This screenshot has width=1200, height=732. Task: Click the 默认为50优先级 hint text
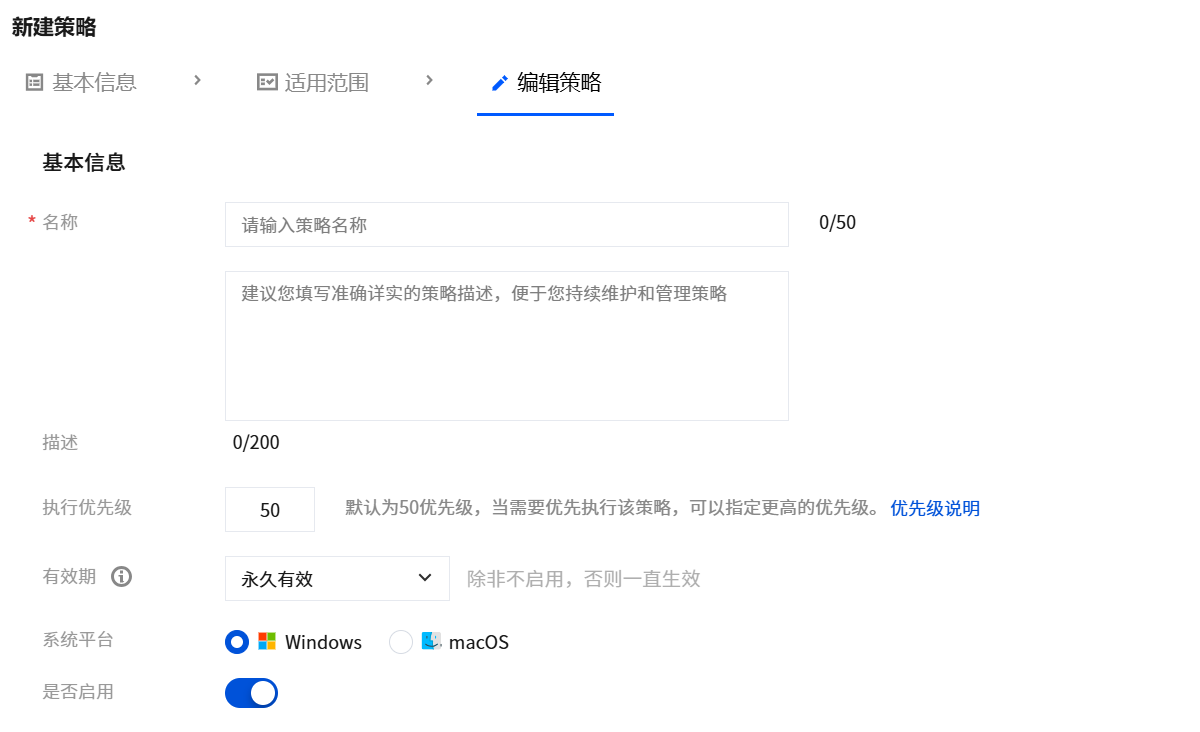coord(613,508)
